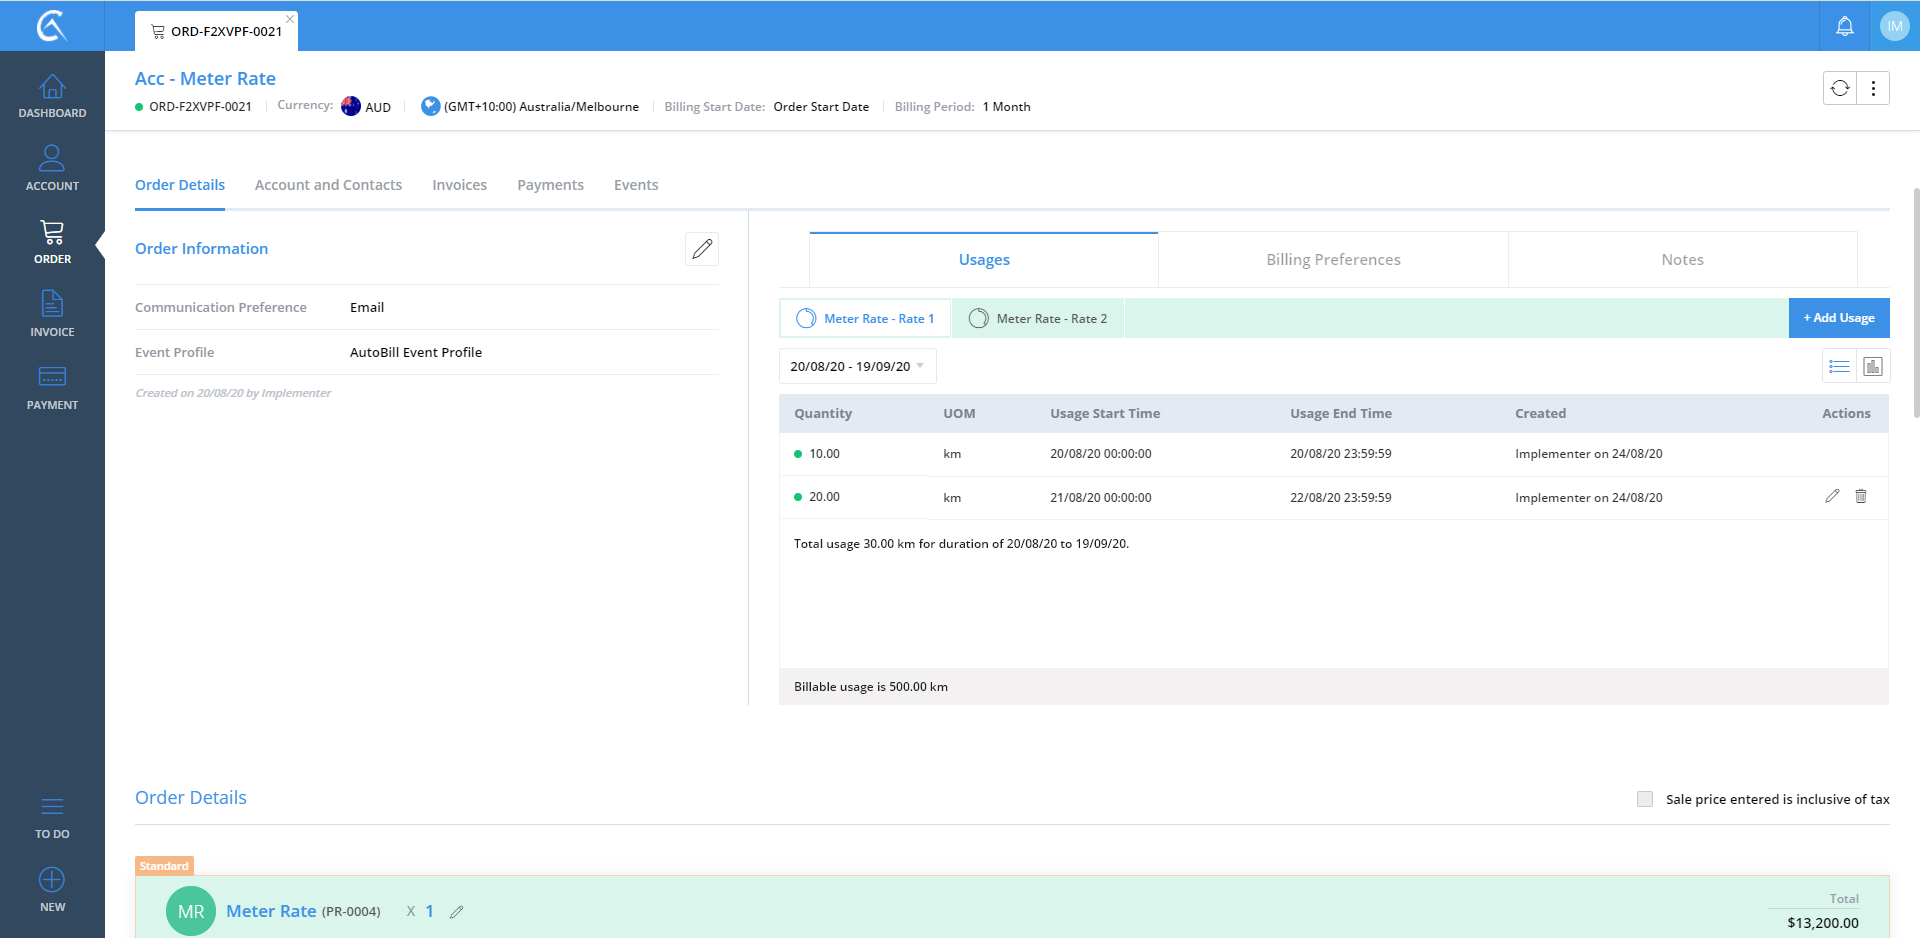Go to the Account section icon
The height and width of the screenshot is (938, 1920).
[52, 168]
